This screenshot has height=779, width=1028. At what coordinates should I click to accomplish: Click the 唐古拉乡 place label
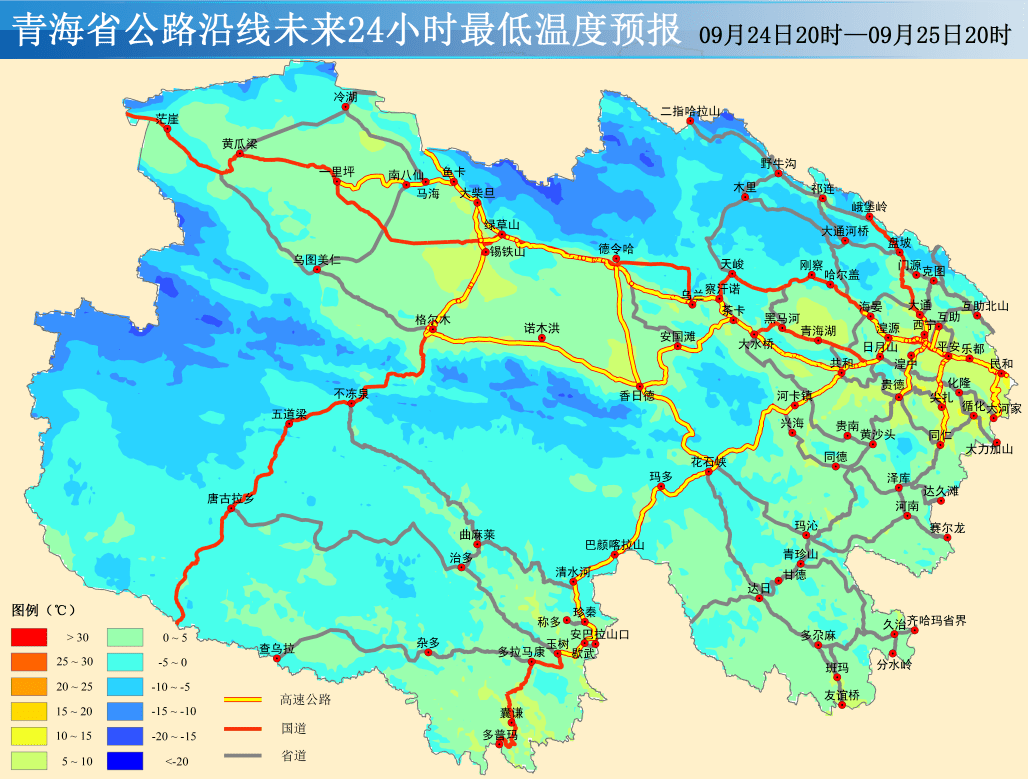[231, 498]
